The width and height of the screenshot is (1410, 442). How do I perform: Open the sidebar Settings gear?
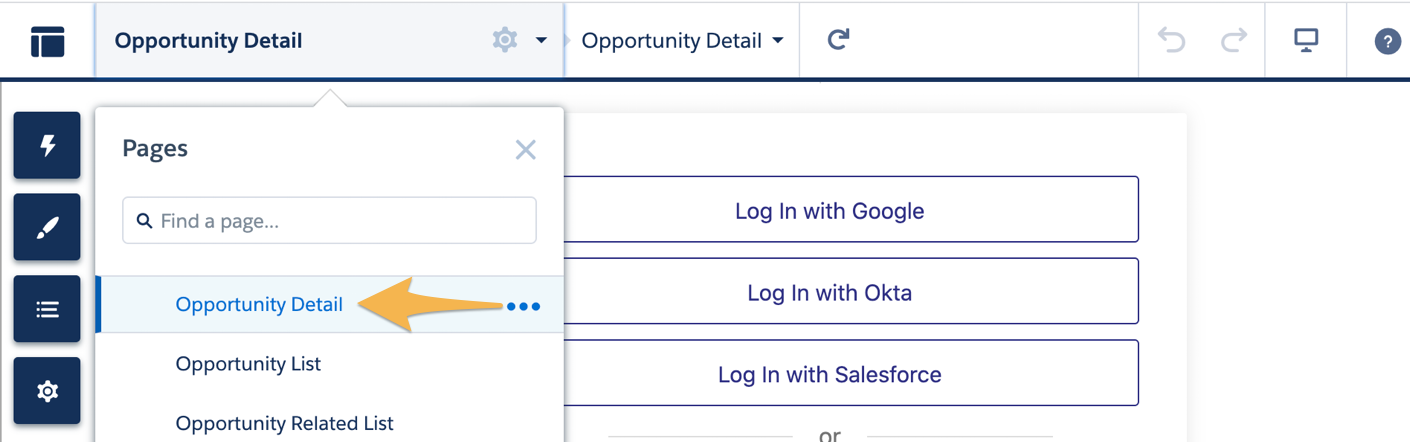[x=47, y=391]
